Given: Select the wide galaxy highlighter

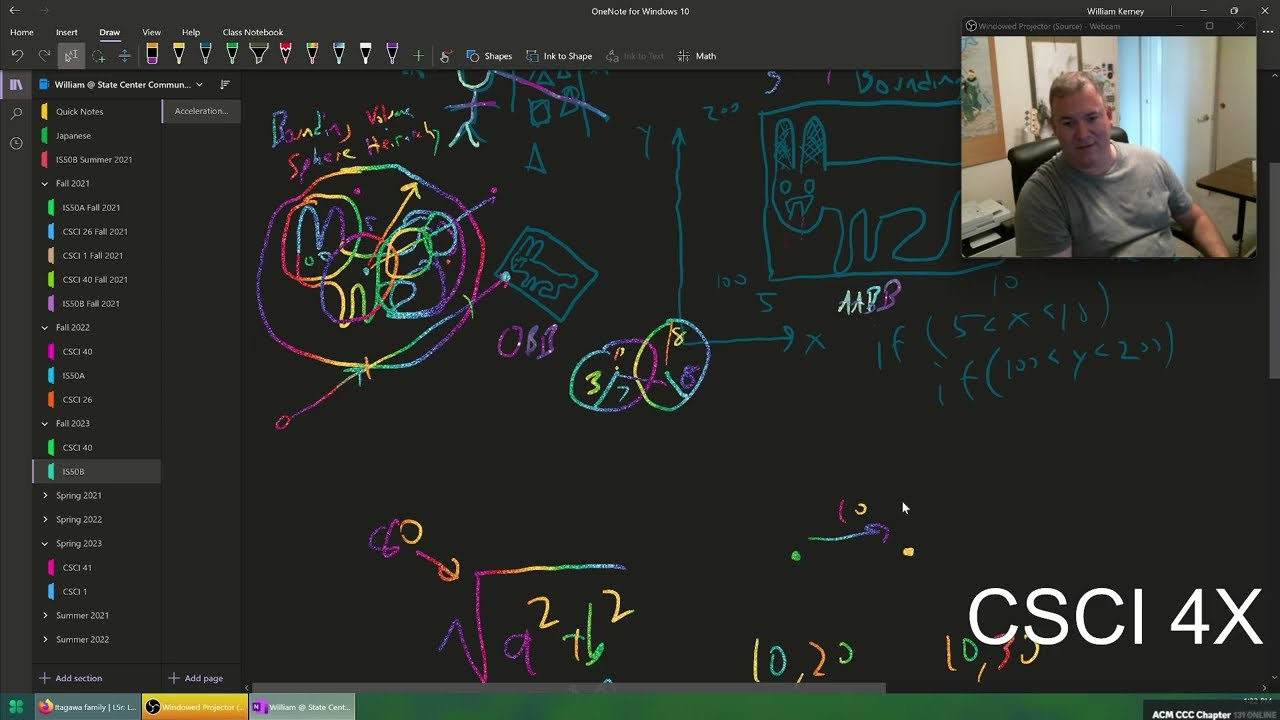Looking at the screenshot, I should [258, 55].
